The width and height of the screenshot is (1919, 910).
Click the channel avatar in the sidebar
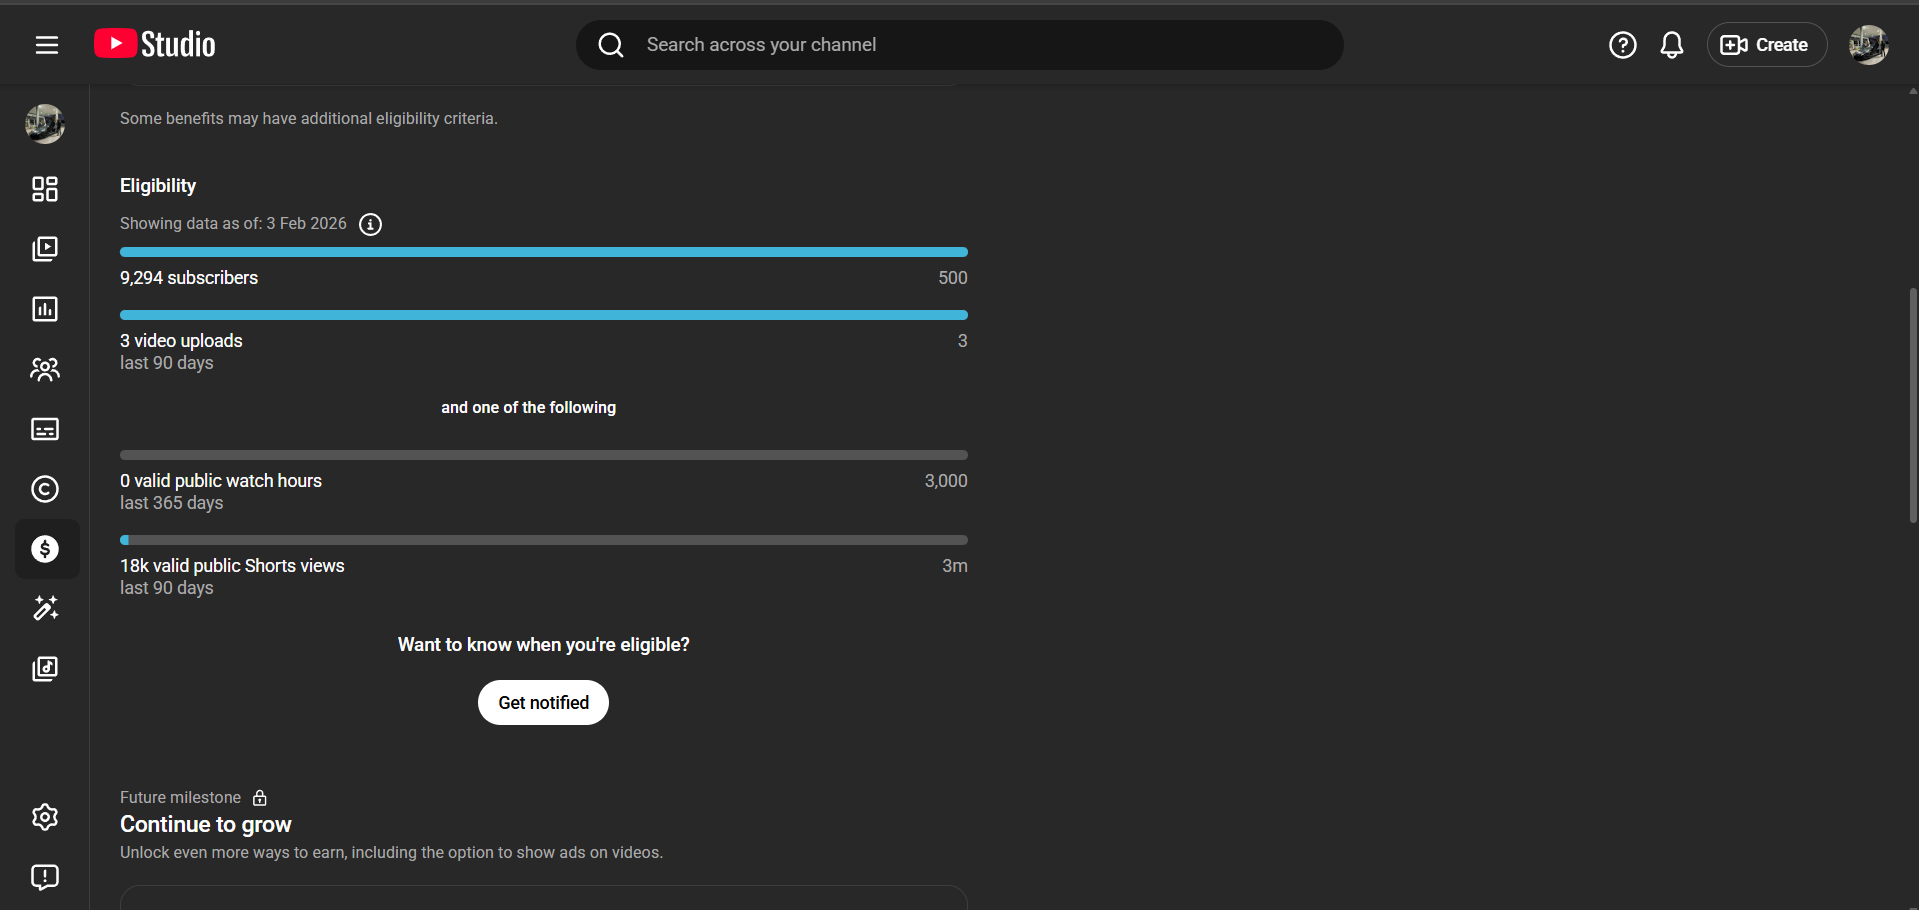[x=45, y=124]
